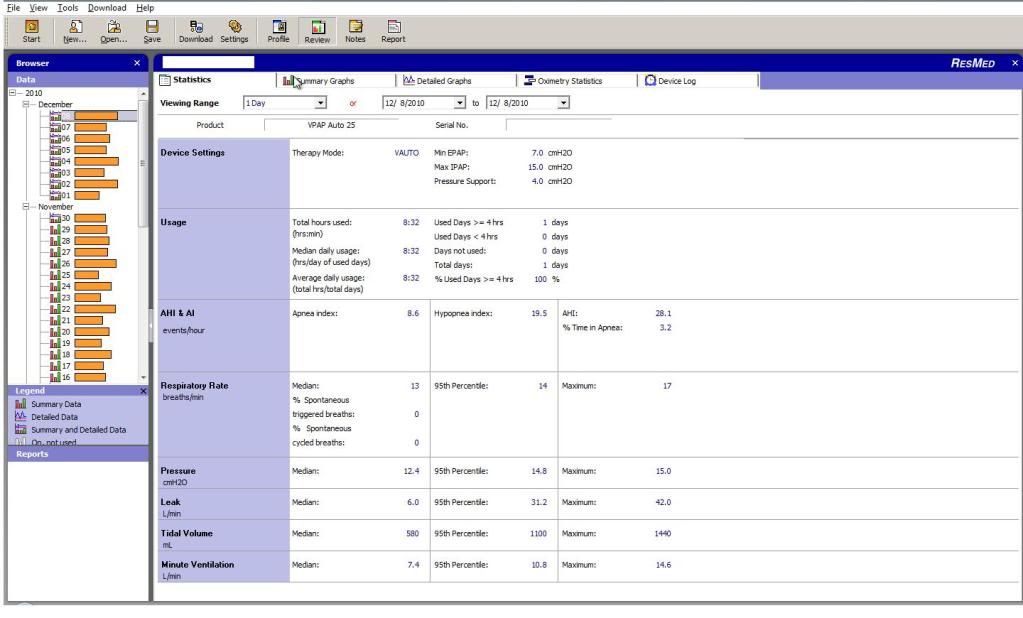1023x618 pixels.
Task: Select November 18 in the data tree
Action: click(80, 354)
